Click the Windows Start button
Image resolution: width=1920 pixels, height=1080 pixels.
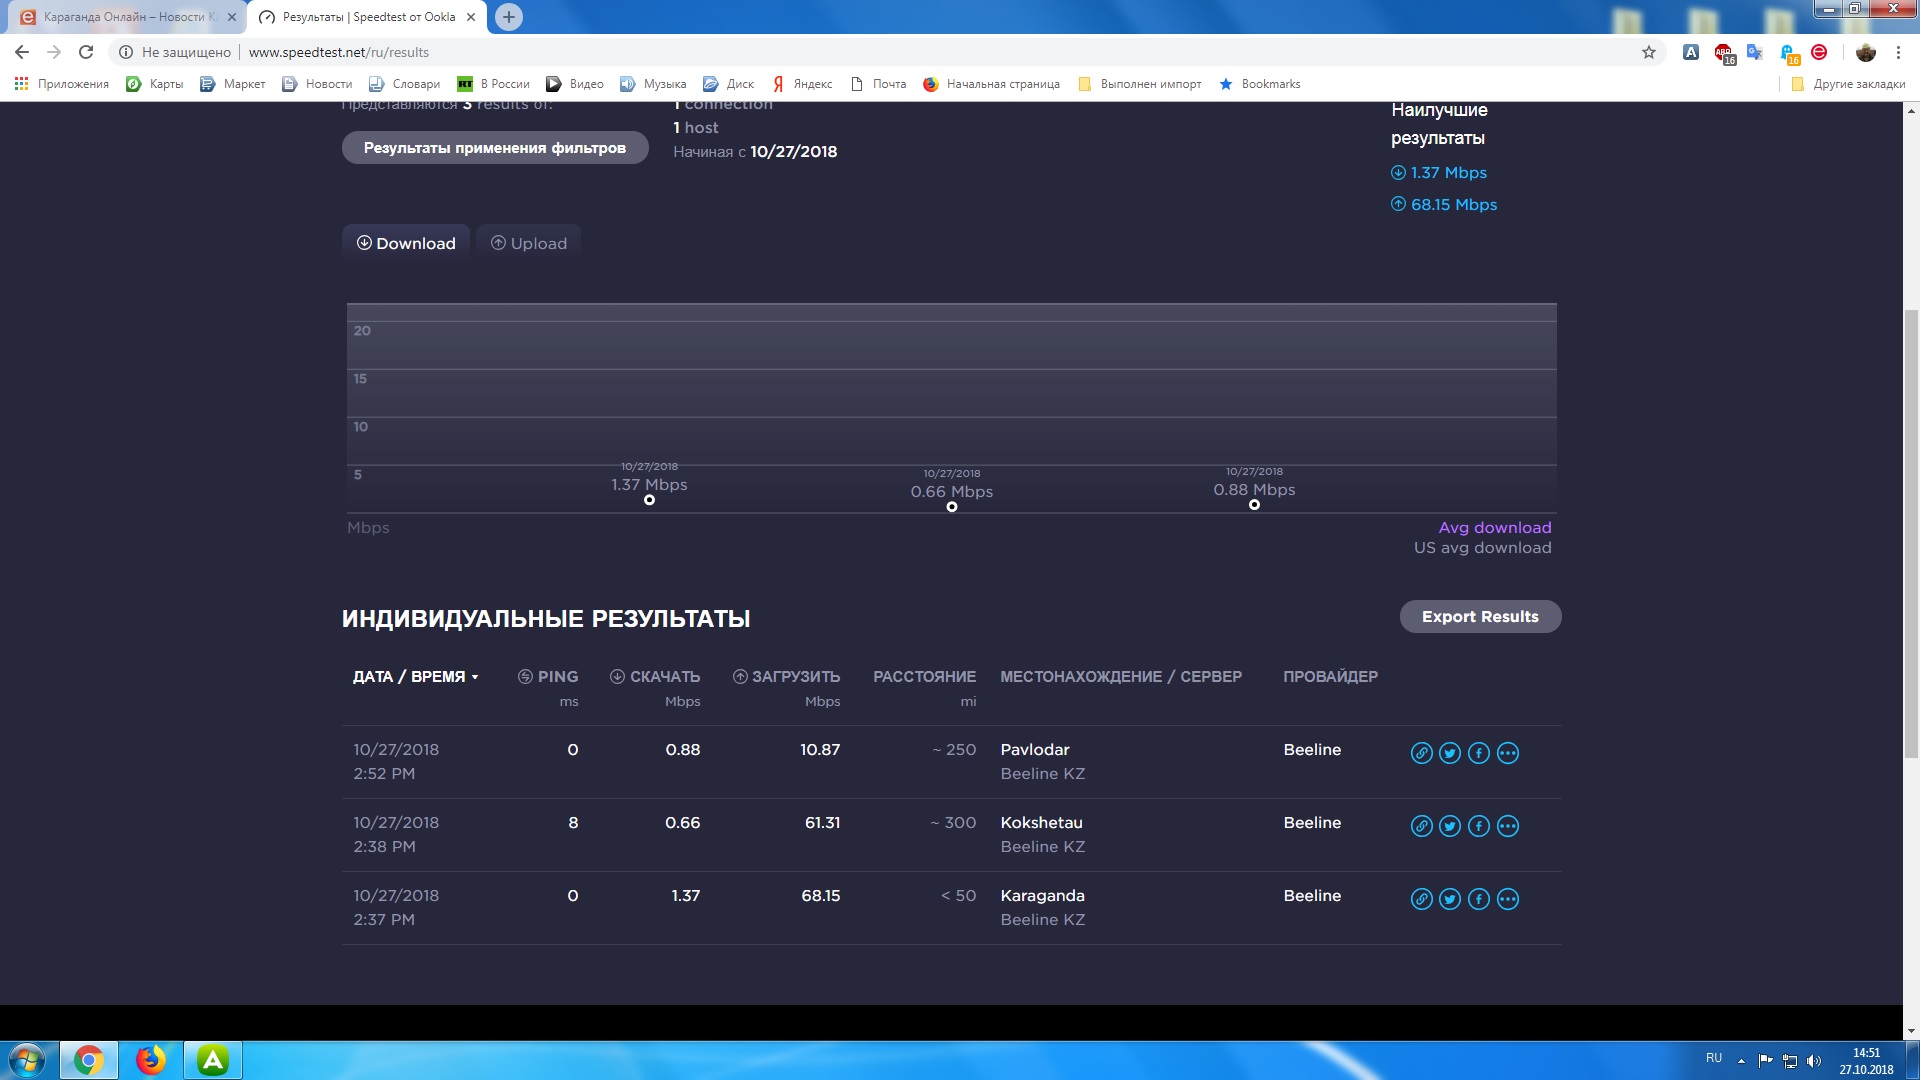(26, 1060)
